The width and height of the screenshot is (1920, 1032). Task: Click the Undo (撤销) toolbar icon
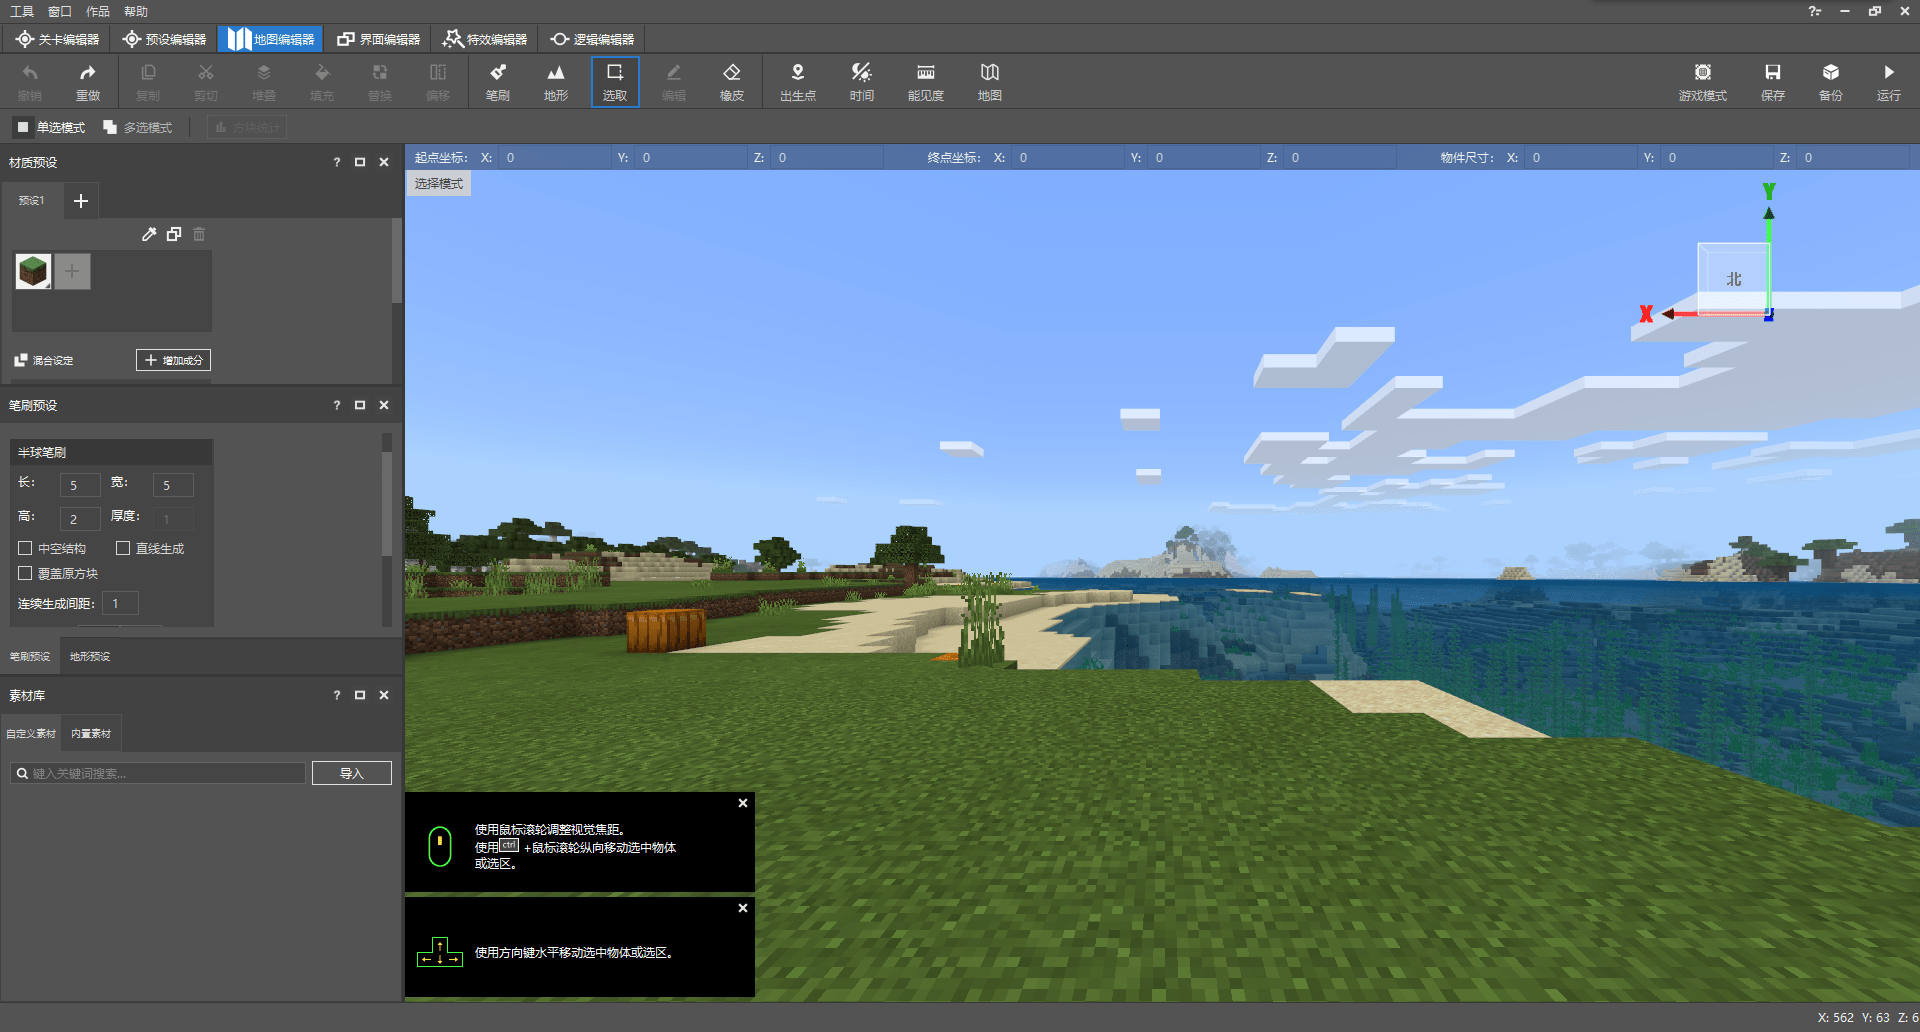pyautogui.click(x=30, y=81)
